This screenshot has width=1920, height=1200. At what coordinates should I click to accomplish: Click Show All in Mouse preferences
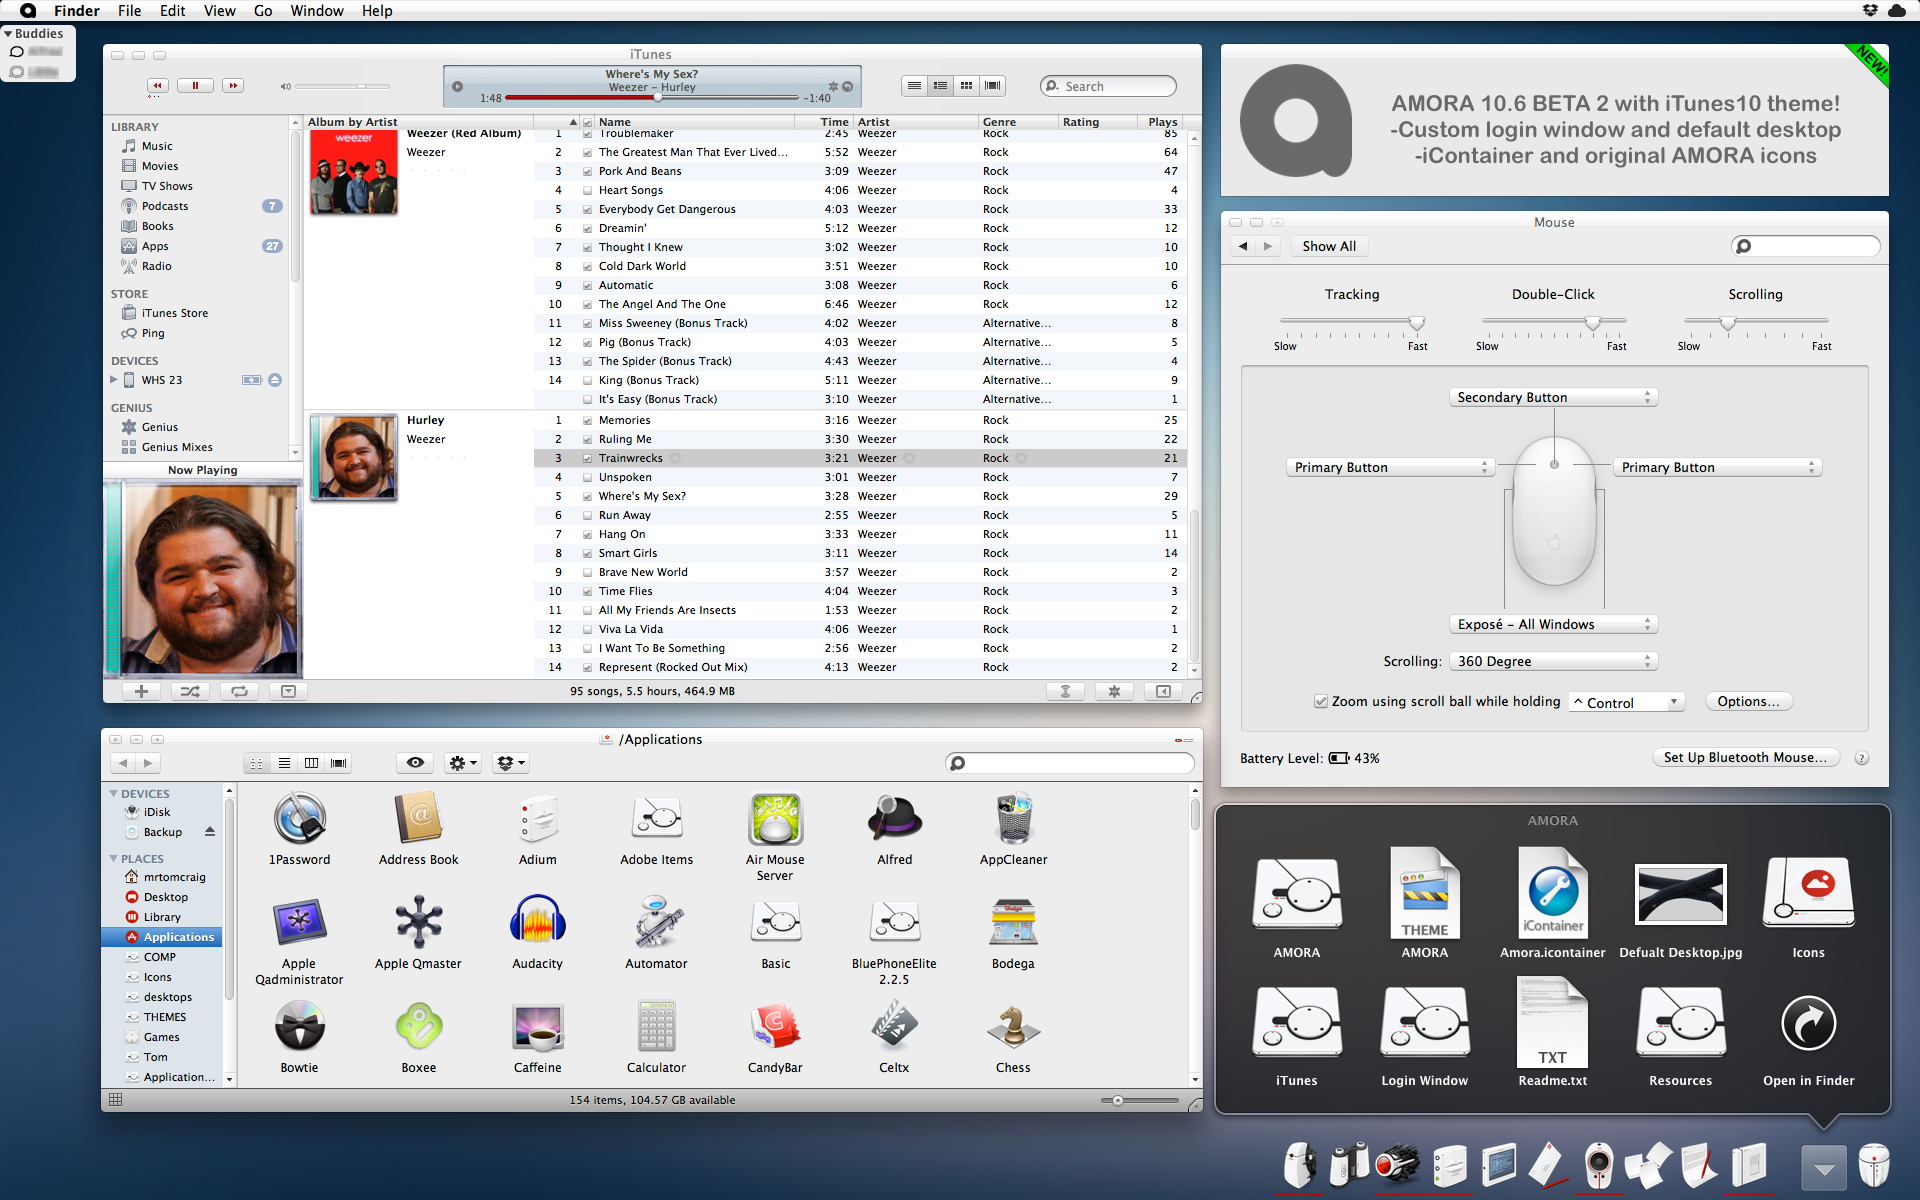tap(1329, 246)
